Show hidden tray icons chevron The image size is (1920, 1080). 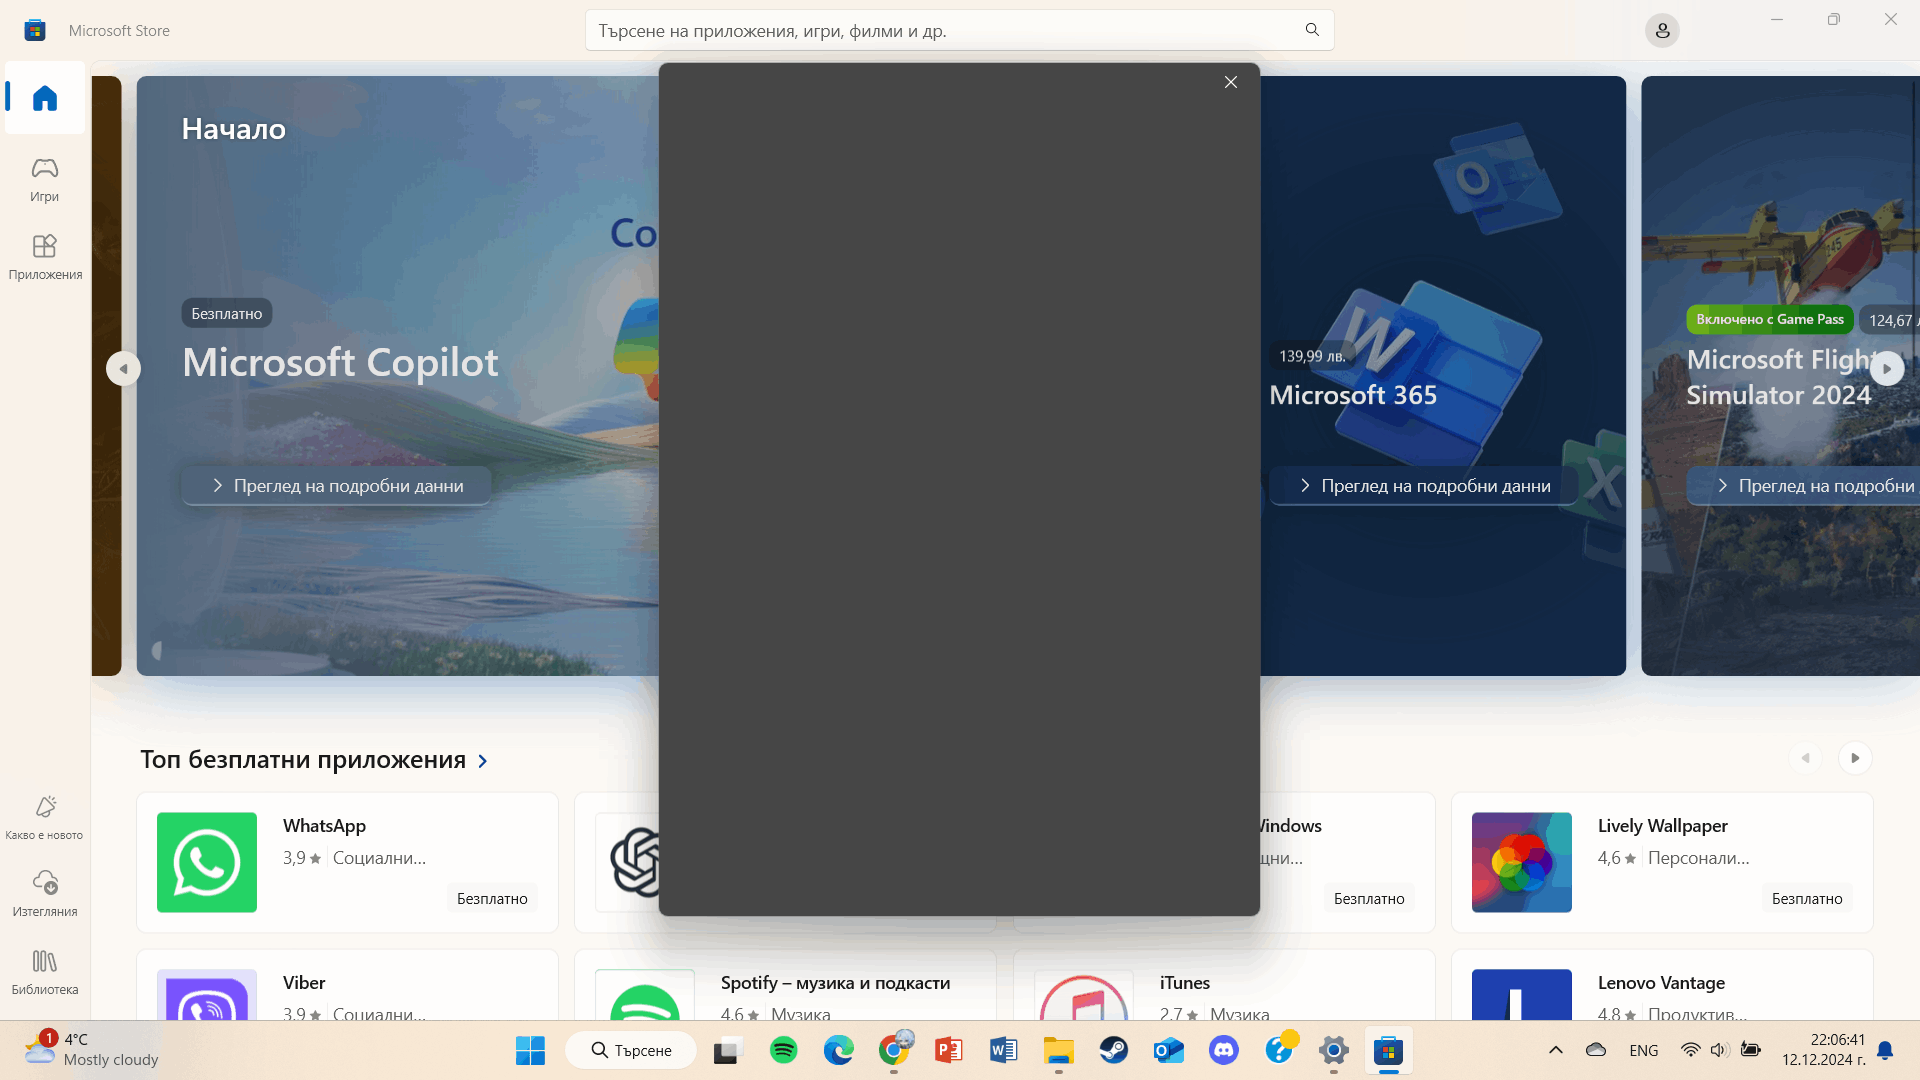tap(1556, 1050)
